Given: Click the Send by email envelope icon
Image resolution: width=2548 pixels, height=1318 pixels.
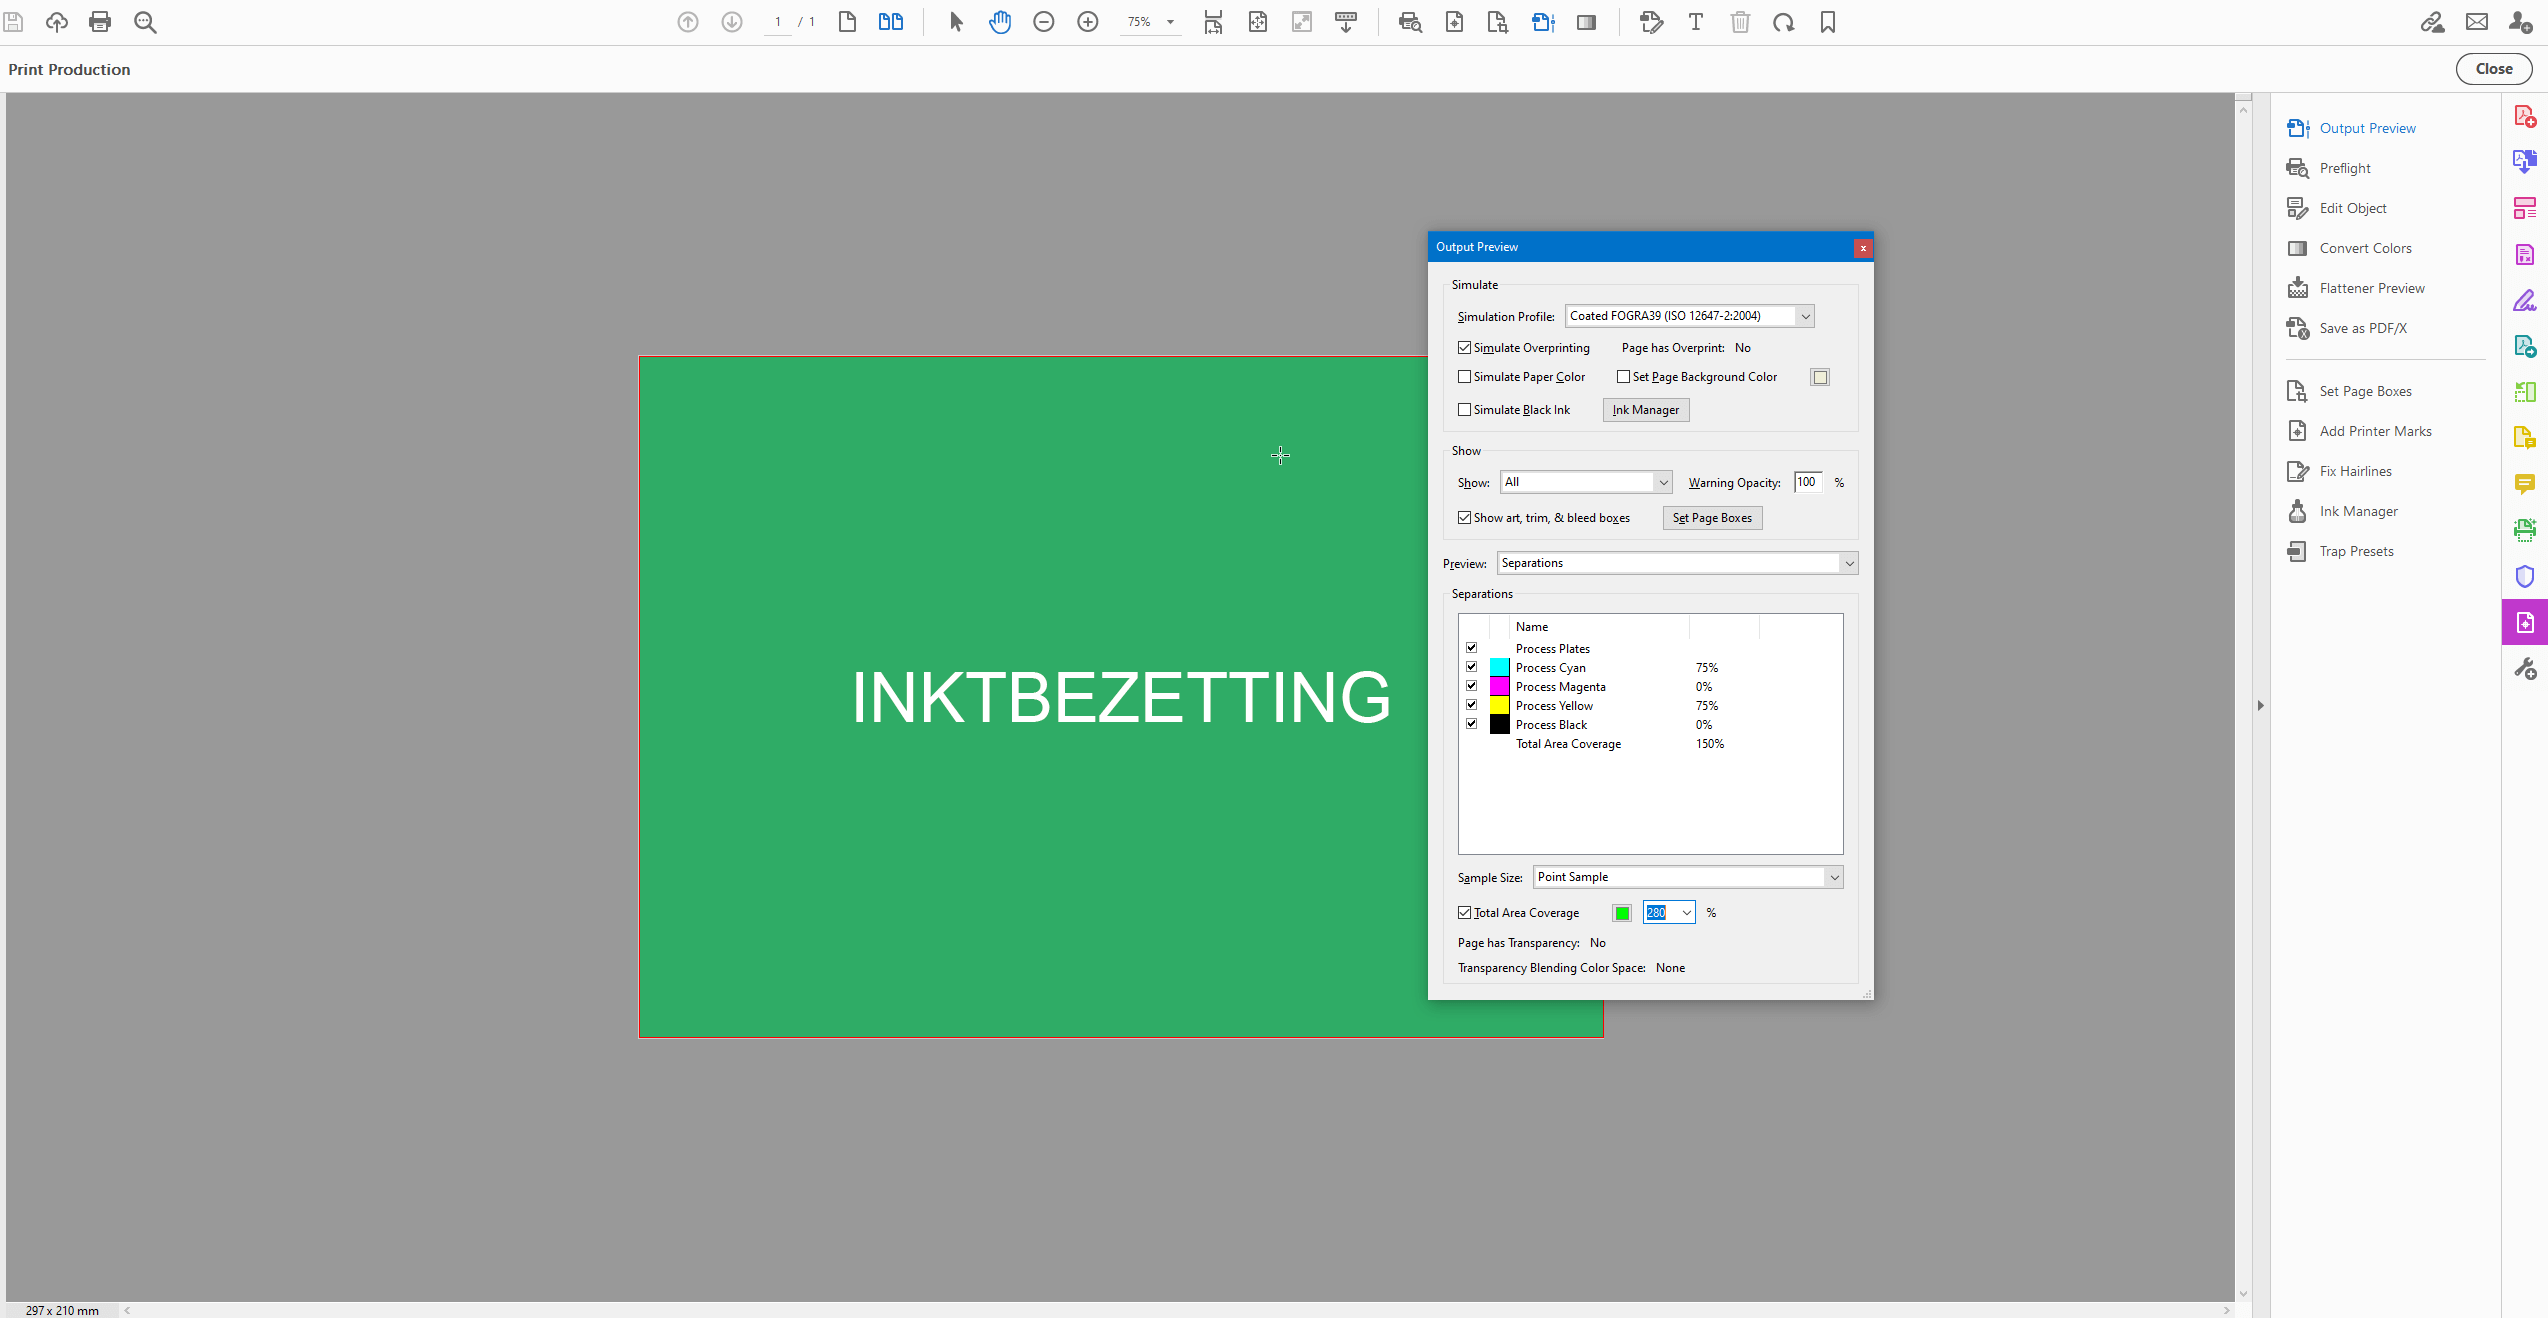Looking at the screenshot, I should tap(2477, 22).
